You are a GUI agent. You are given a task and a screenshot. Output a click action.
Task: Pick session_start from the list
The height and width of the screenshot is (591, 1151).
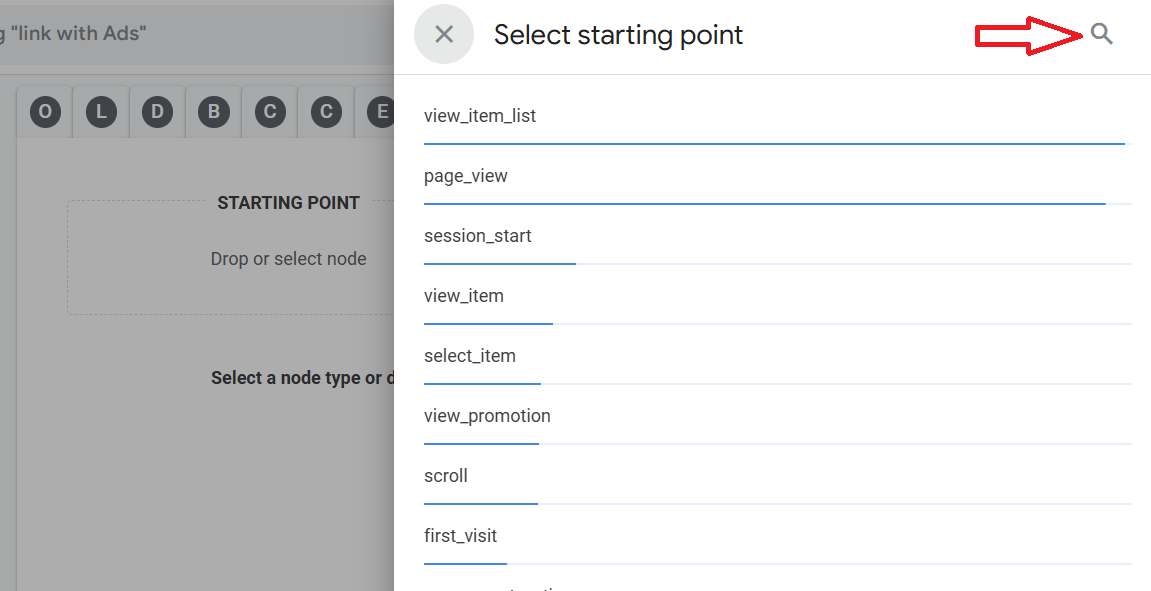(x=478, y=236)
